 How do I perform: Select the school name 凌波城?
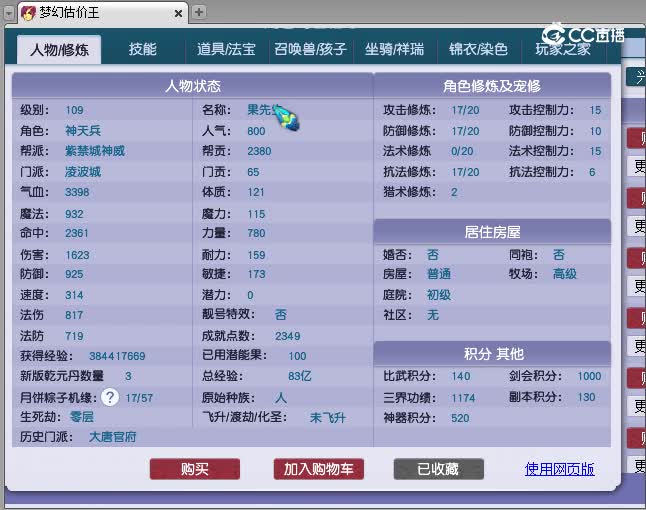pos(83,171)
